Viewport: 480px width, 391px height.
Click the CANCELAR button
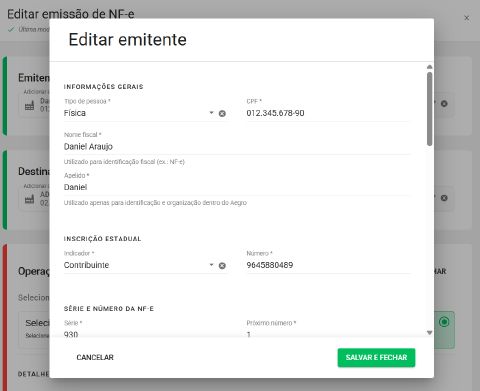click(x=95, y=357)
